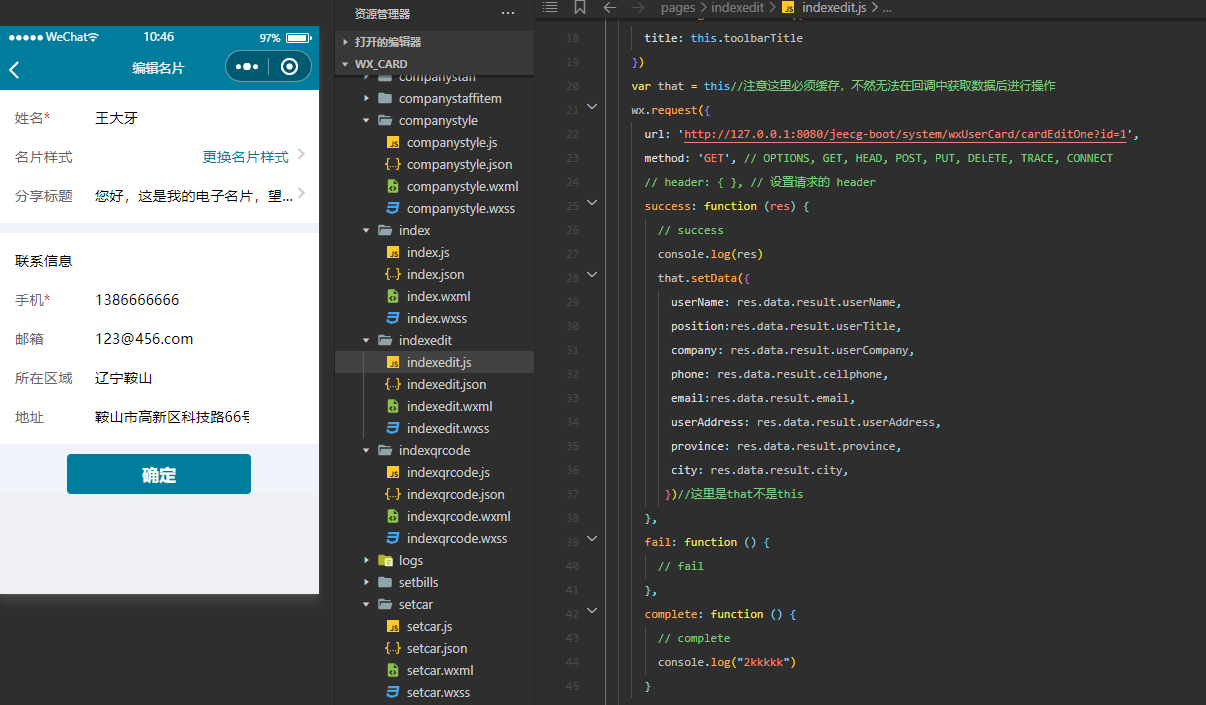Fold the fail function at line 39
1206x705 pixels.
pyautogui.click(x=592, y=538)
